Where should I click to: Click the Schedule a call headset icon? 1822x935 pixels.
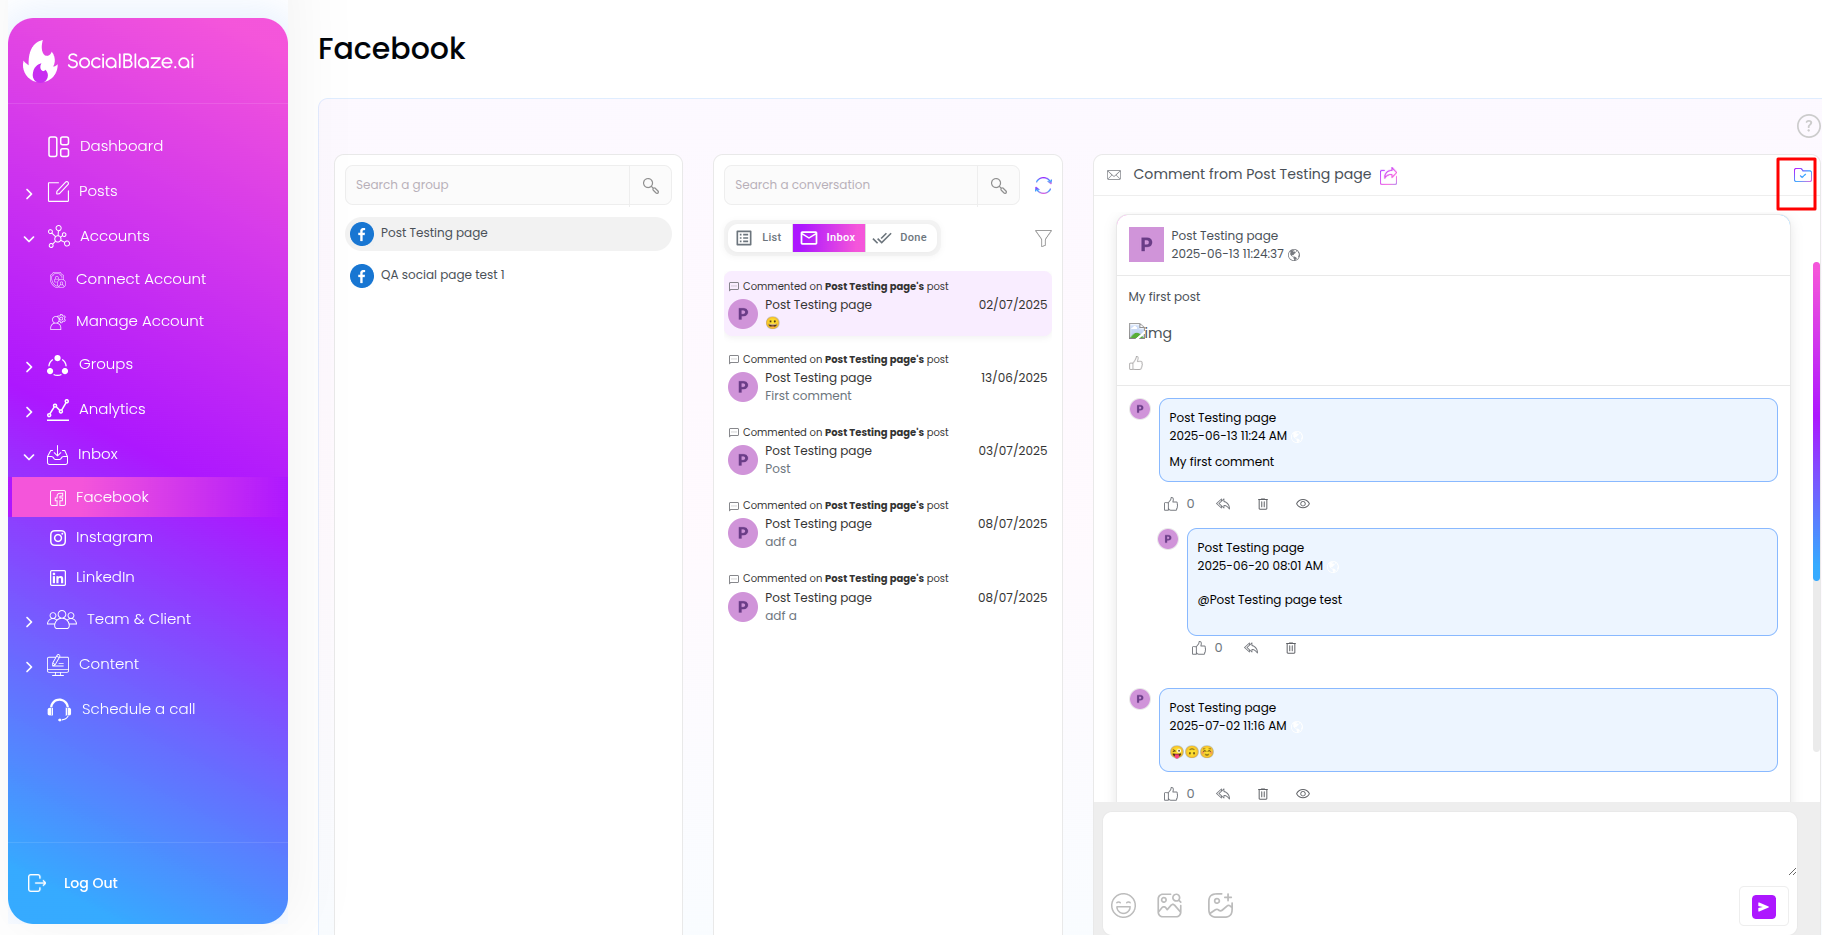pos(59,709)
